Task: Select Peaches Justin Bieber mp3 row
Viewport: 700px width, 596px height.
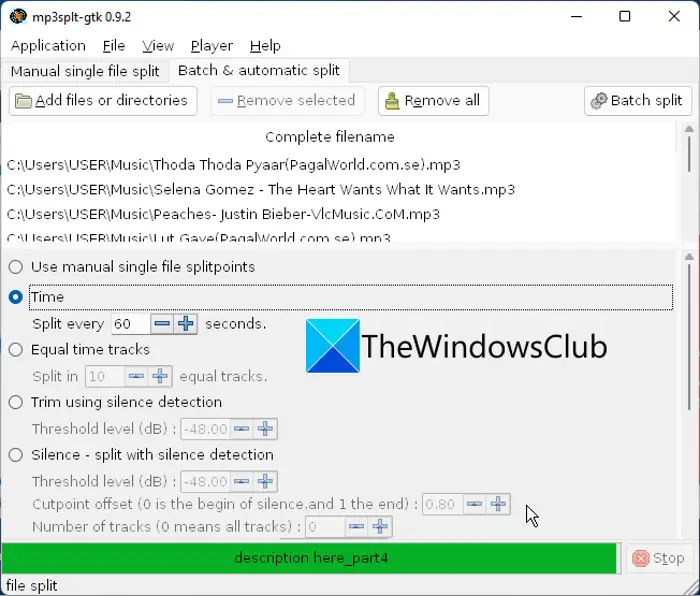Action: pos(339,214)
